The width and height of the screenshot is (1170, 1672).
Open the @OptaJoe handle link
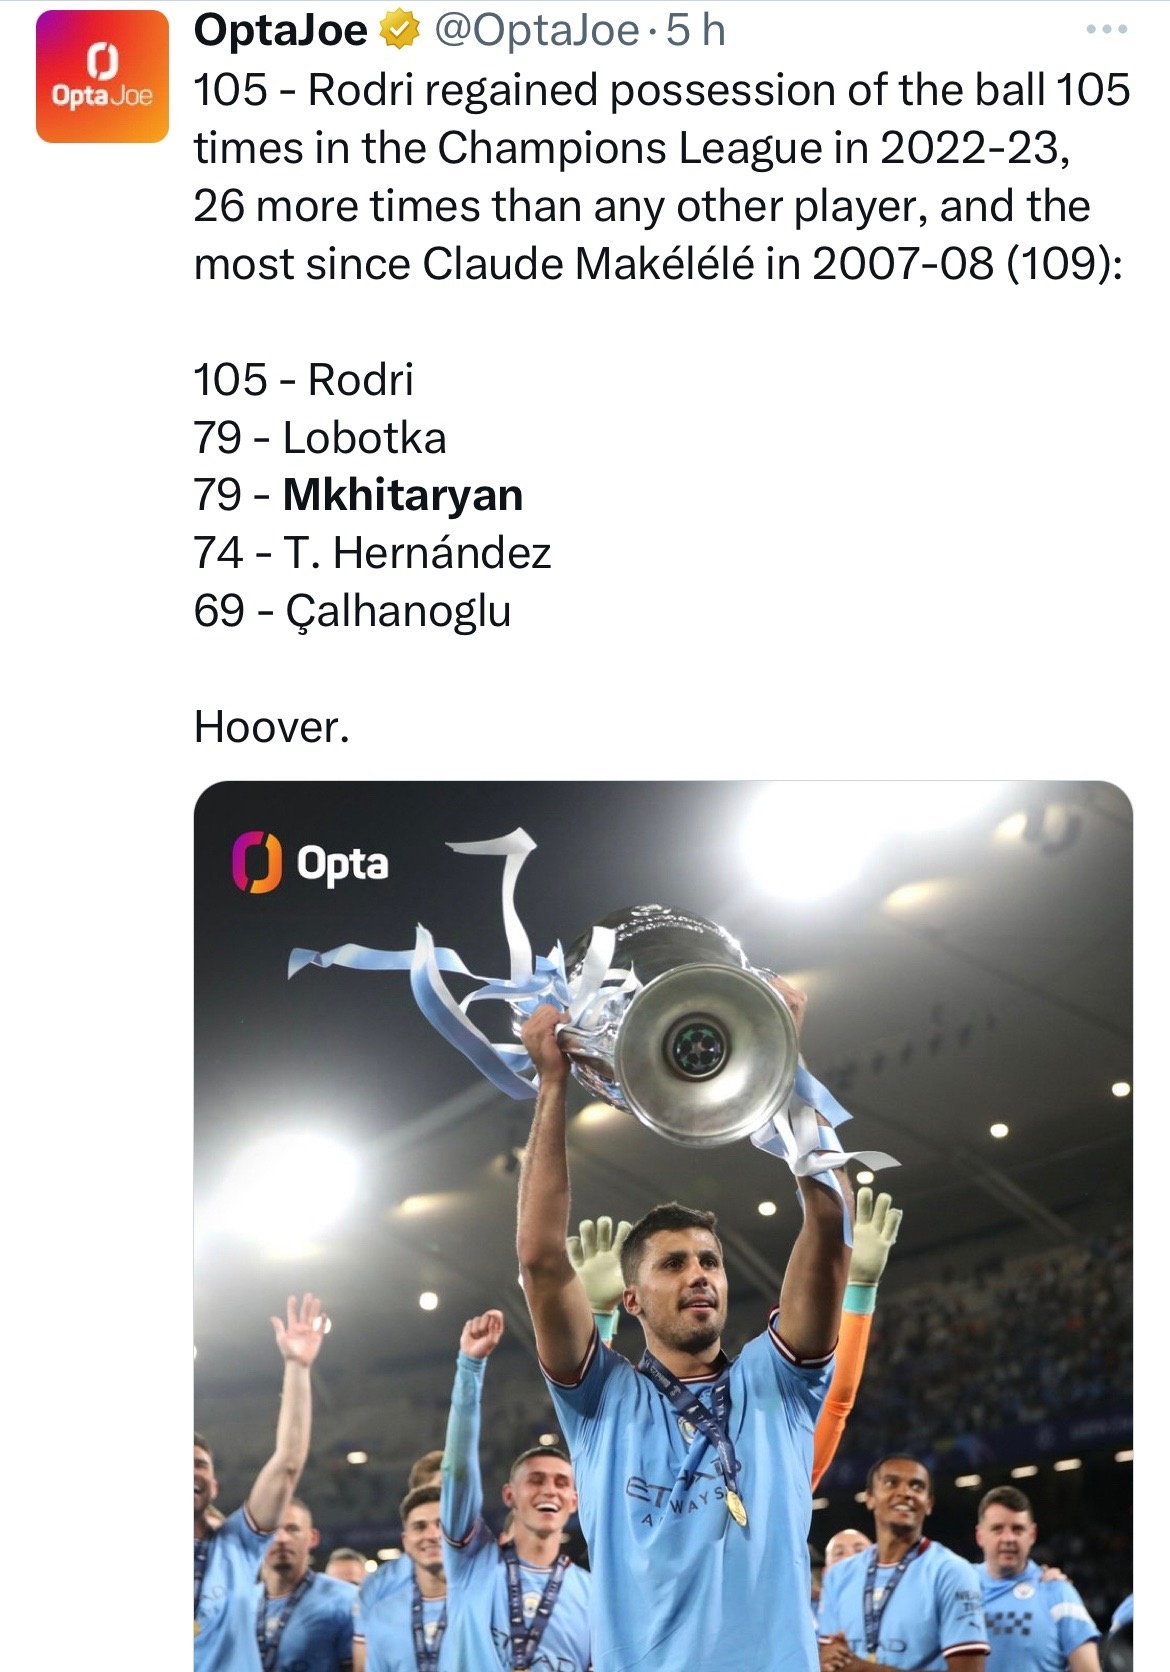533,31
